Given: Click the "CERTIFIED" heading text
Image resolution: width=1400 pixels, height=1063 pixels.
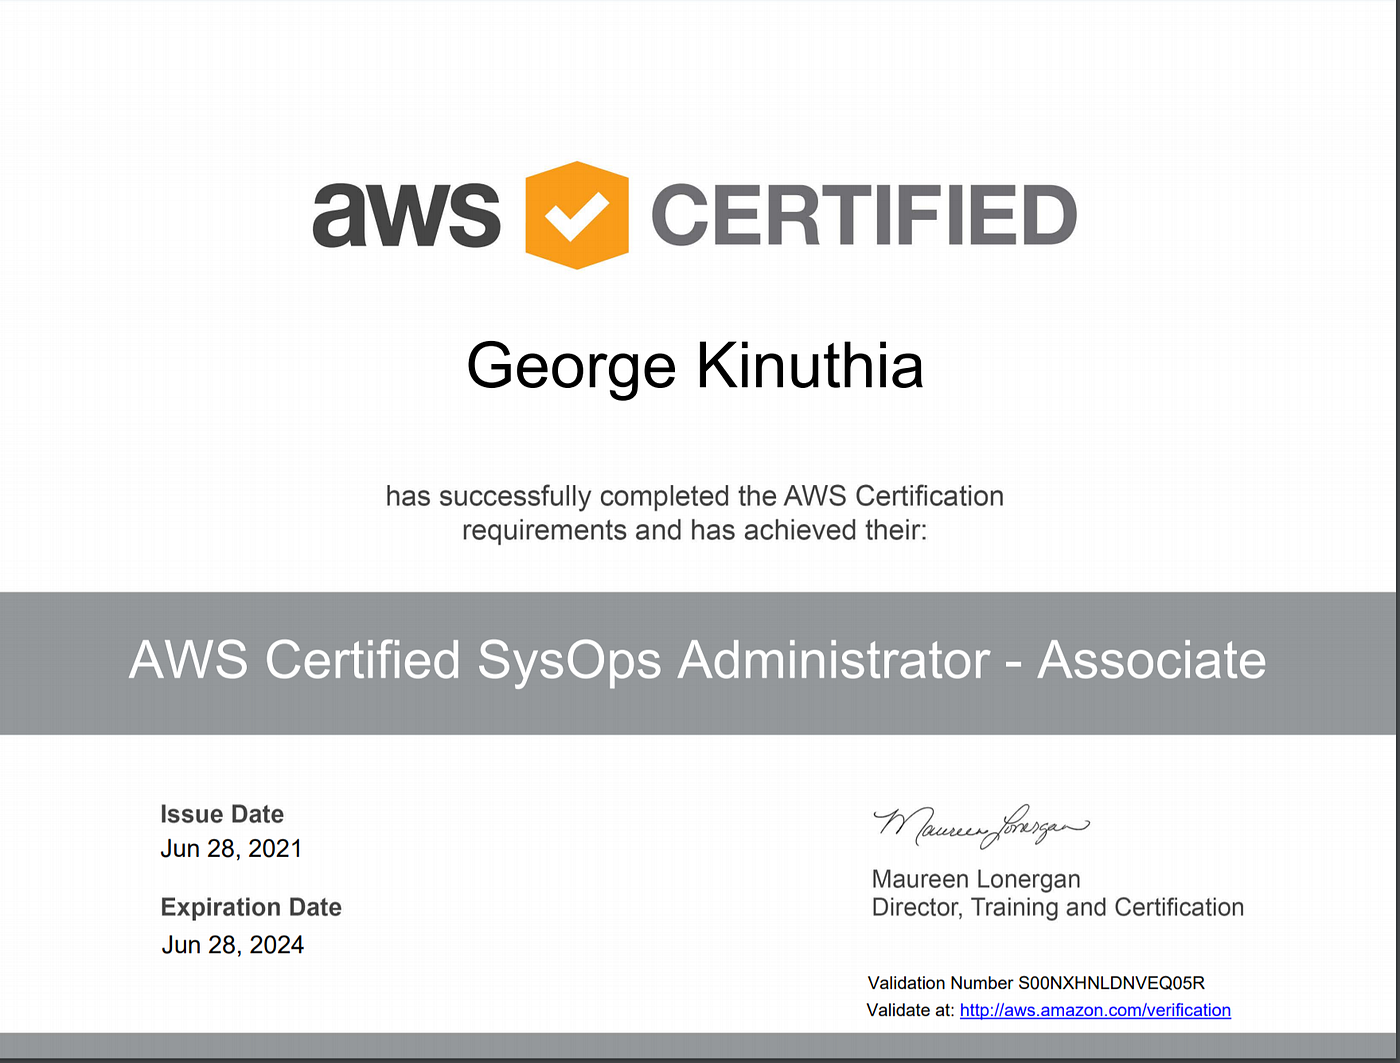Looking at the screenshot, I should click(x=864, y=215).
